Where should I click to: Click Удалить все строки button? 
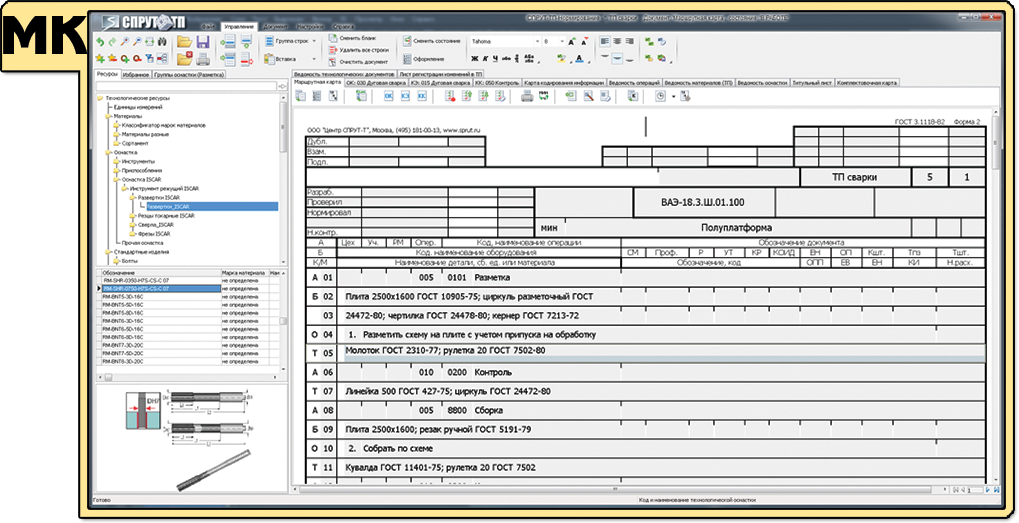pos(362,49)
